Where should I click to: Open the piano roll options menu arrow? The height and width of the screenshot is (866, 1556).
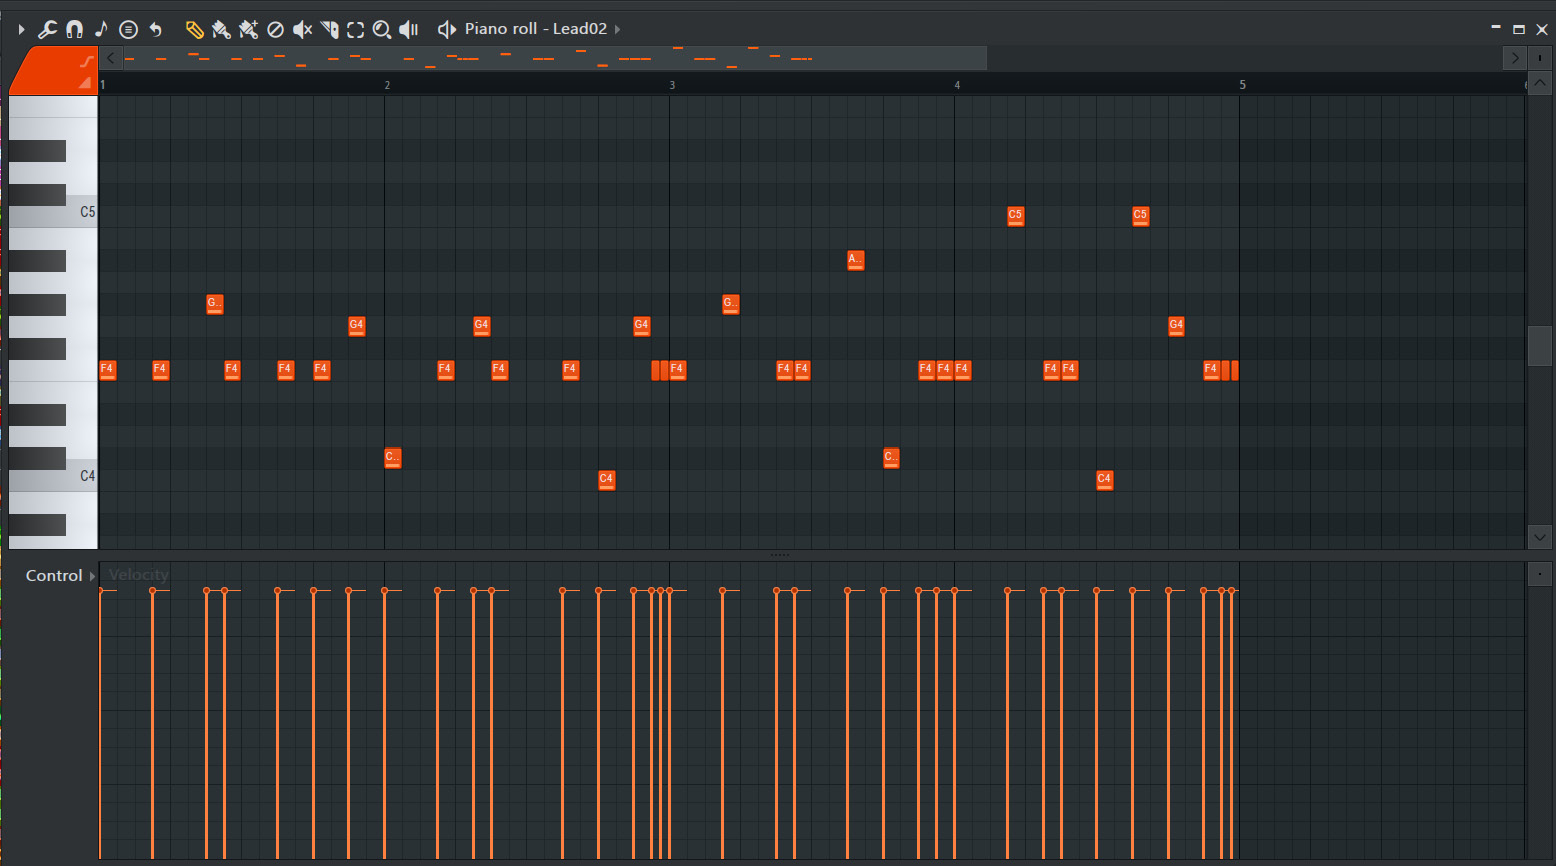pos(21,30)
